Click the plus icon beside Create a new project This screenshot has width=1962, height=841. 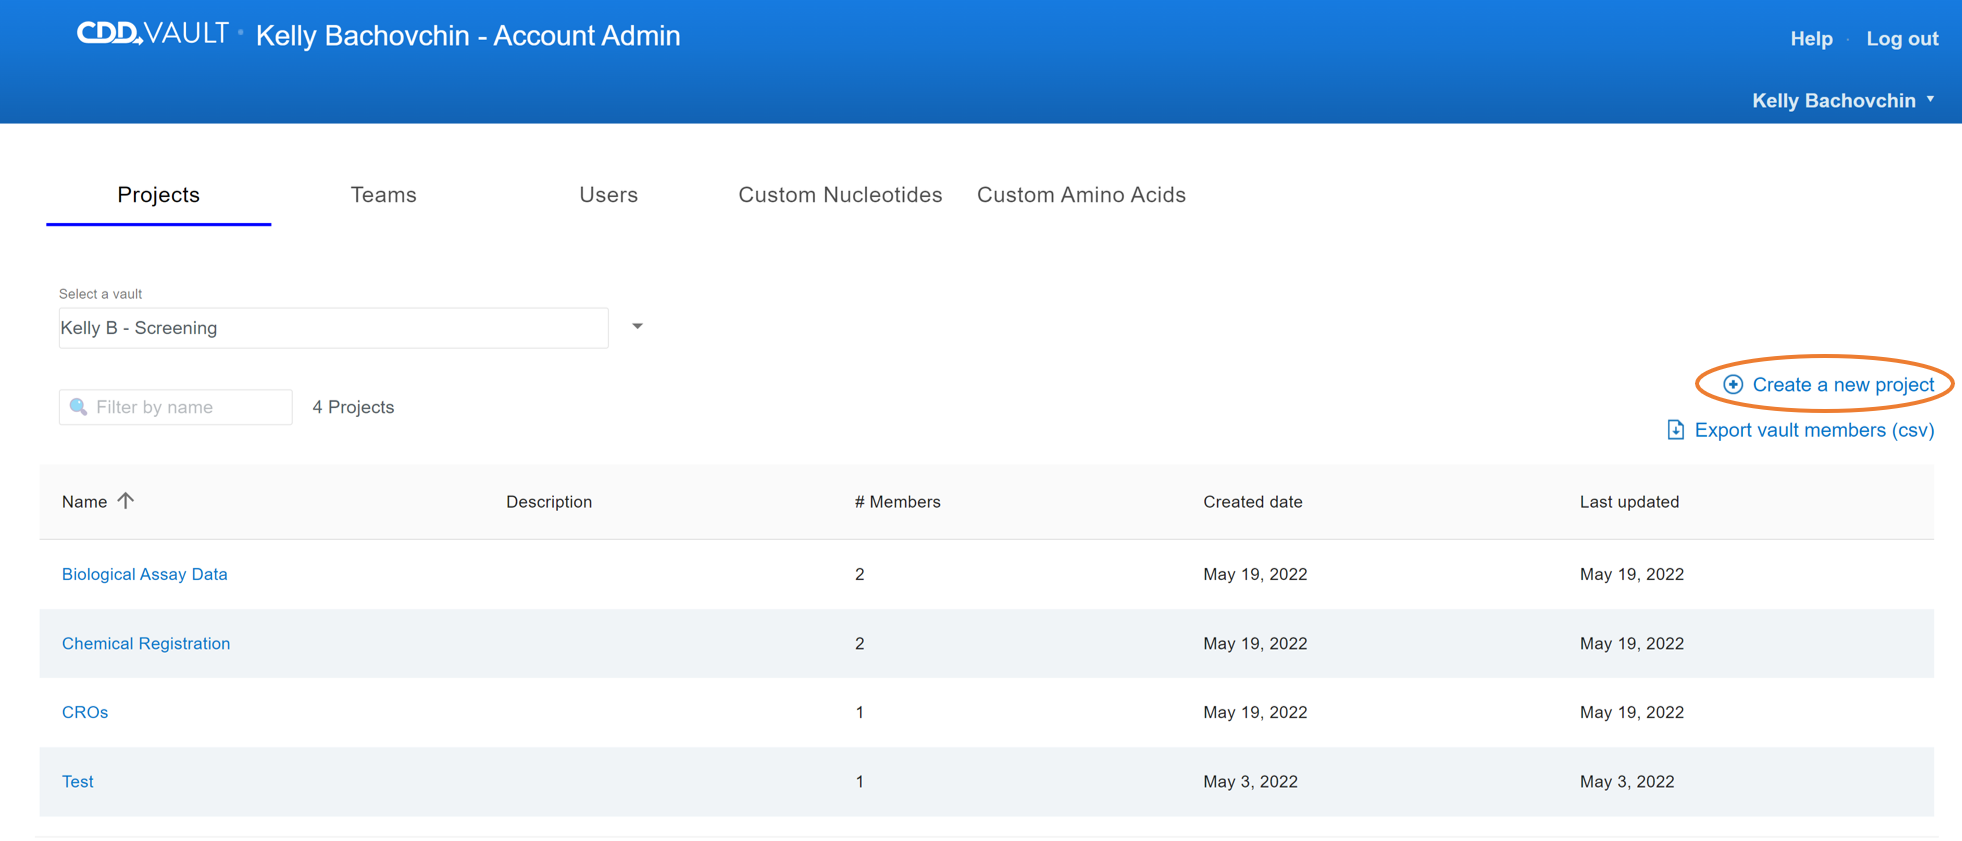(1733, 385)
